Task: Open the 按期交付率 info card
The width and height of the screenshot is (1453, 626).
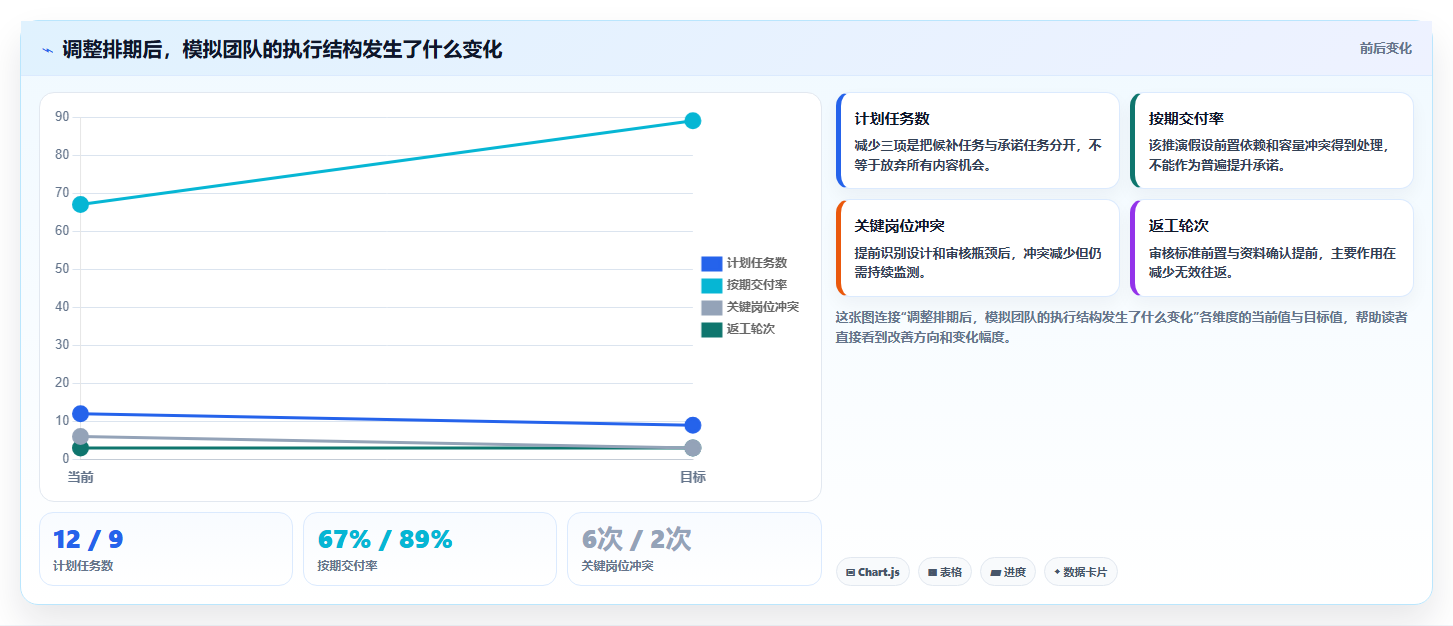Action: [1272, 141]
